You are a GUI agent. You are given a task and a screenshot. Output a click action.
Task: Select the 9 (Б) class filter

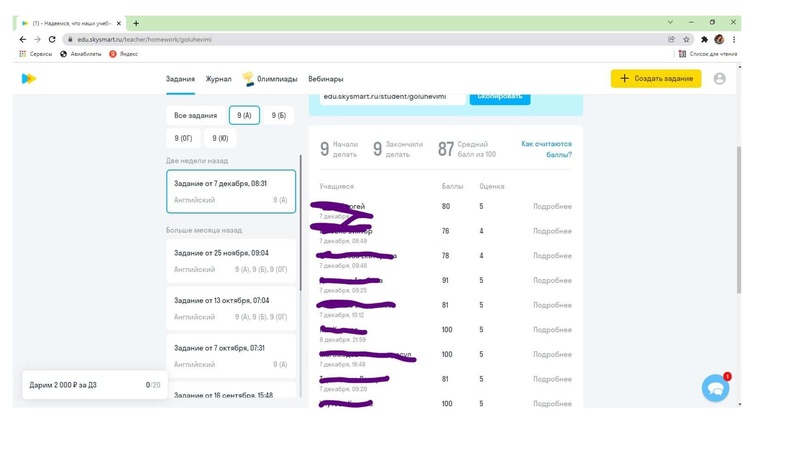pos(278,116)
